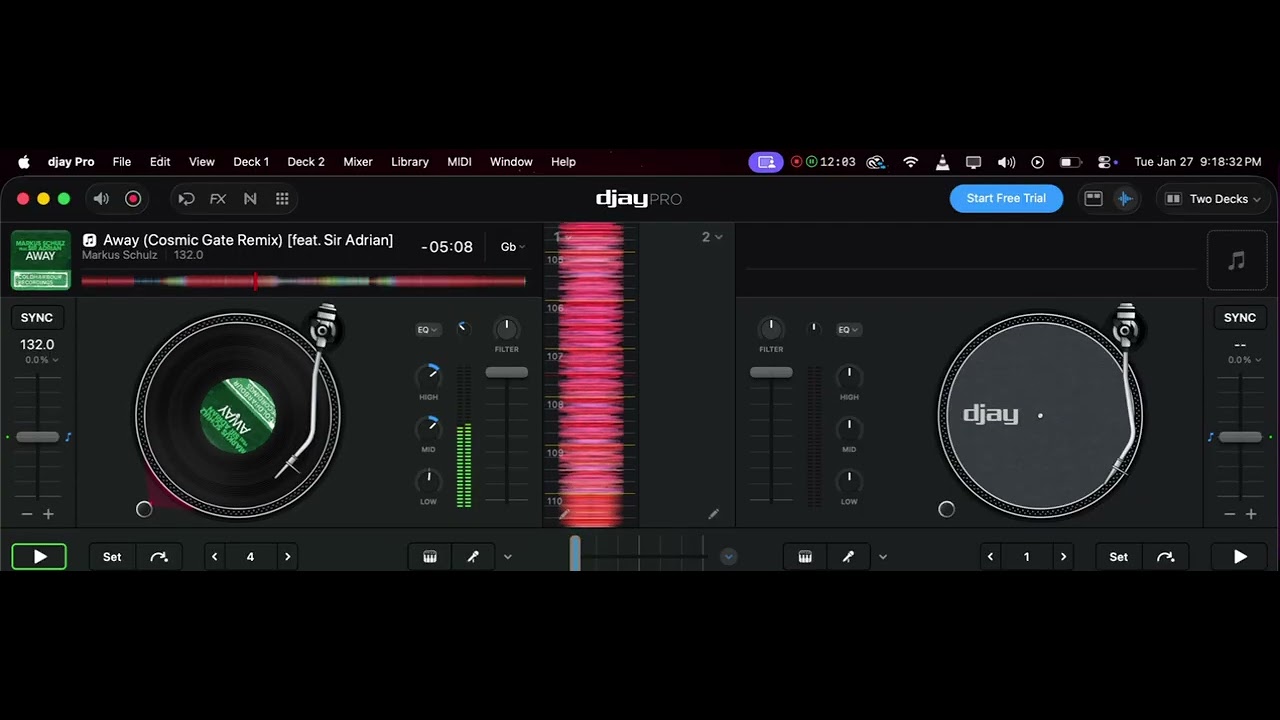Click Set cue button on Deck 2

pyautogui.click(x=1118, y=557)
